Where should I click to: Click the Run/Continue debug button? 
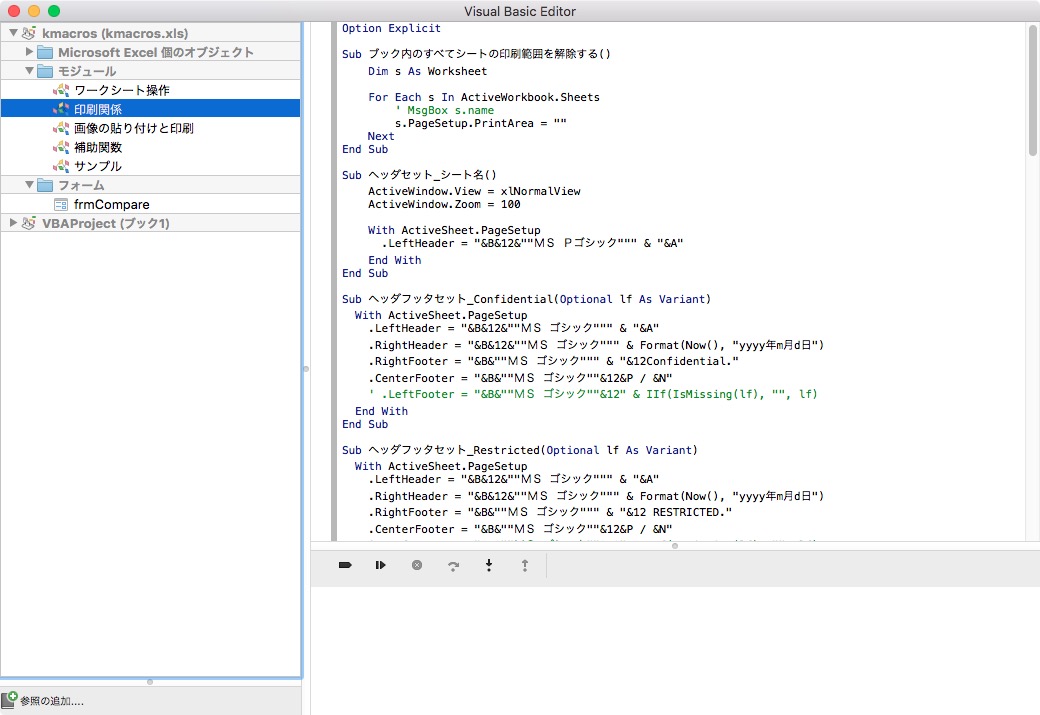tap(380, 565)
